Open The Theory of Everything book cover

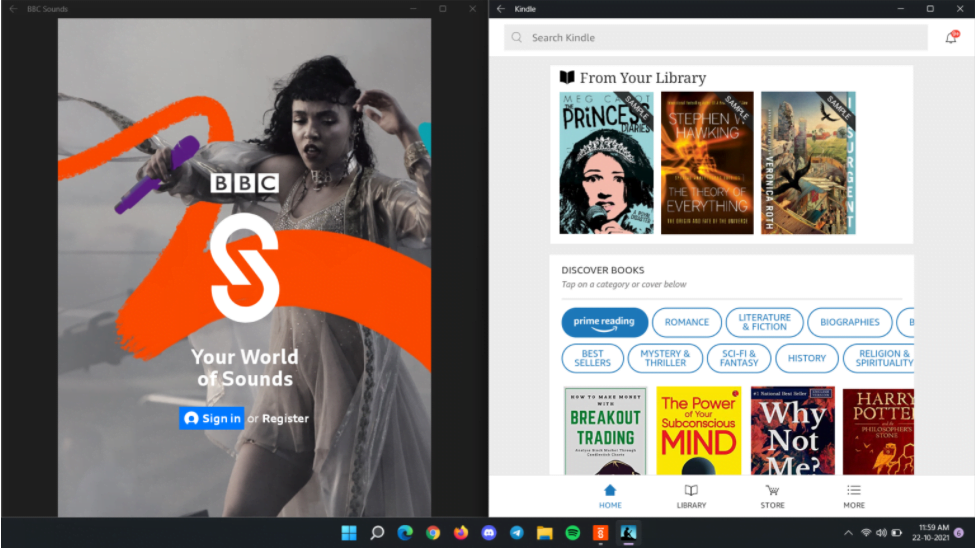click(x=707, y=163)
